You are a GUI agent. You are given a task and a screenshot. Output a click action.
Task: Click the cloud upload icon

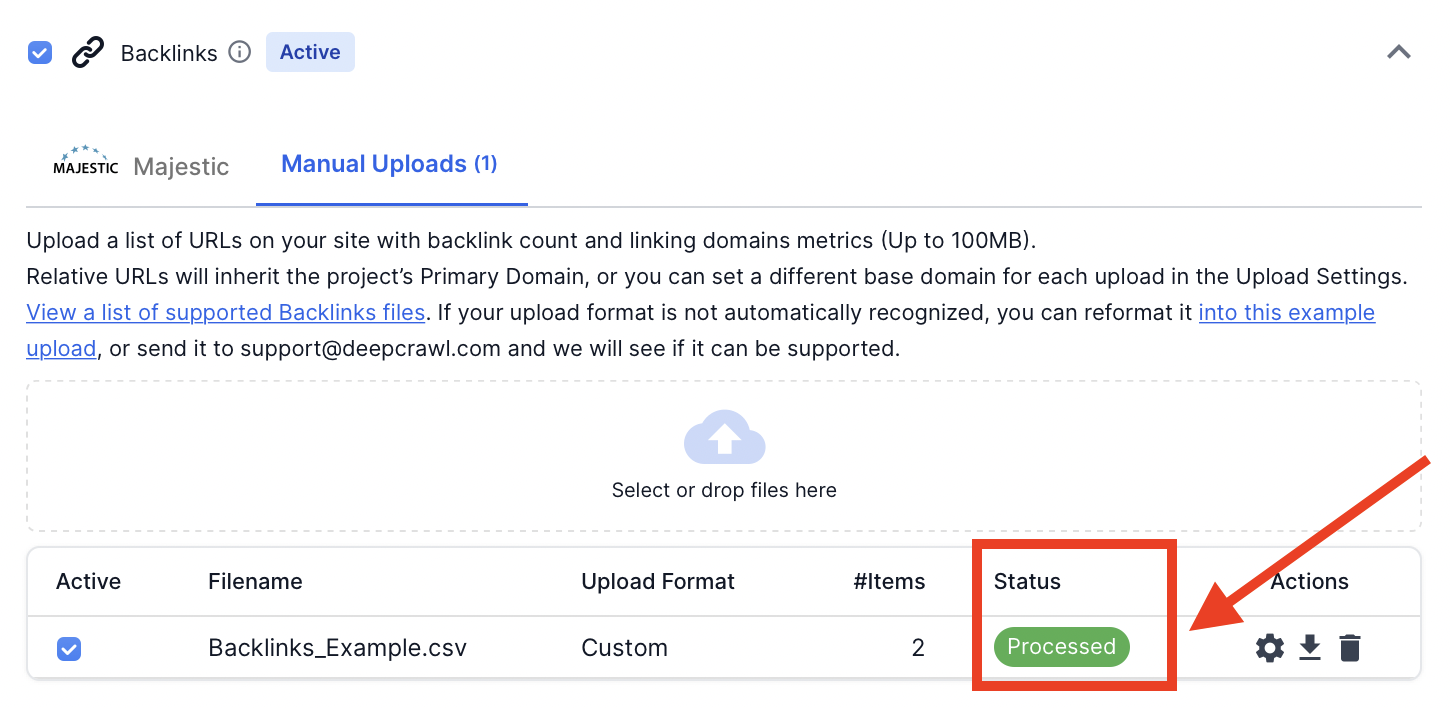(723, 437)
